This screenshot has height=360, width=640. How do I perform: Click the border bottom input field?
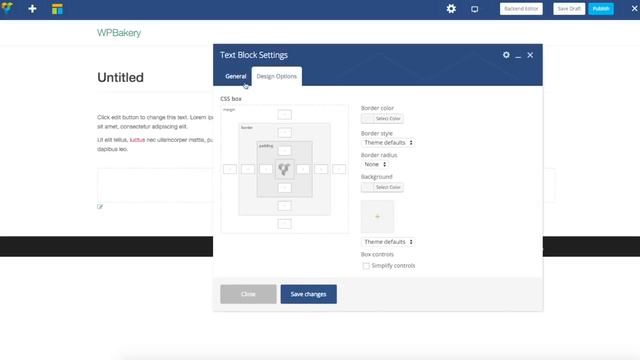tap(284, 206)
